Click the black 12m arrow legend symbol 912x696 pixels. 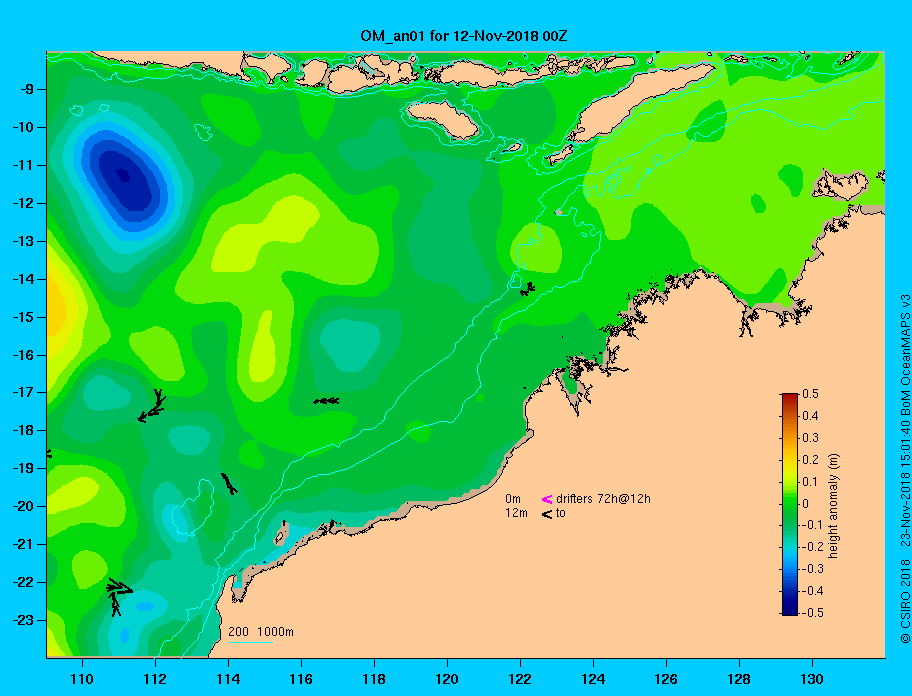pos(547,514)
